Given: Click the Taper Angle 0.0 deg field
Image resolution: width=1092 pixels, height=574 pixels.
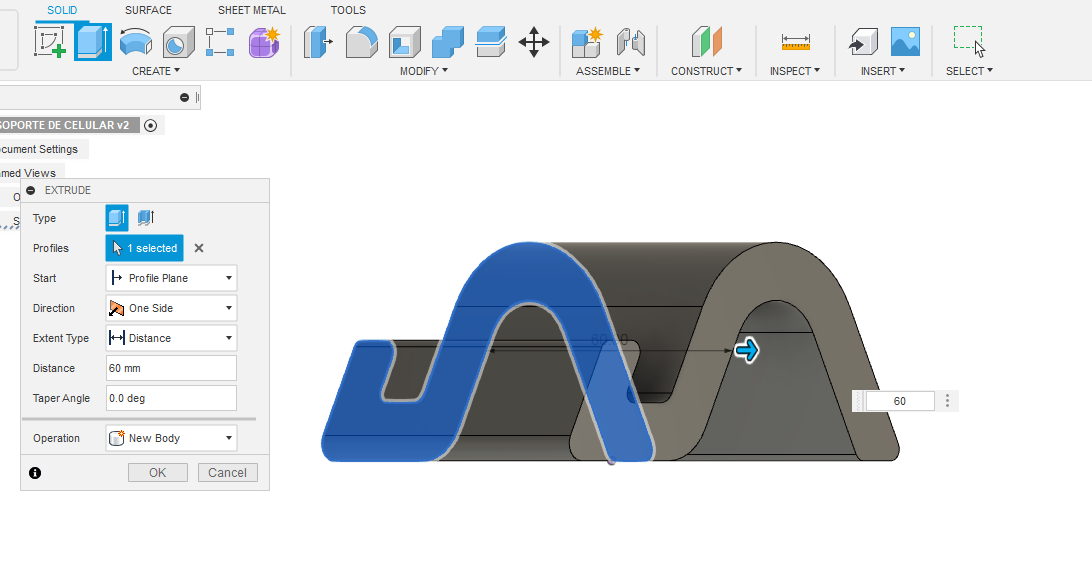Looking at the screenshot, I should pos(171,398).
